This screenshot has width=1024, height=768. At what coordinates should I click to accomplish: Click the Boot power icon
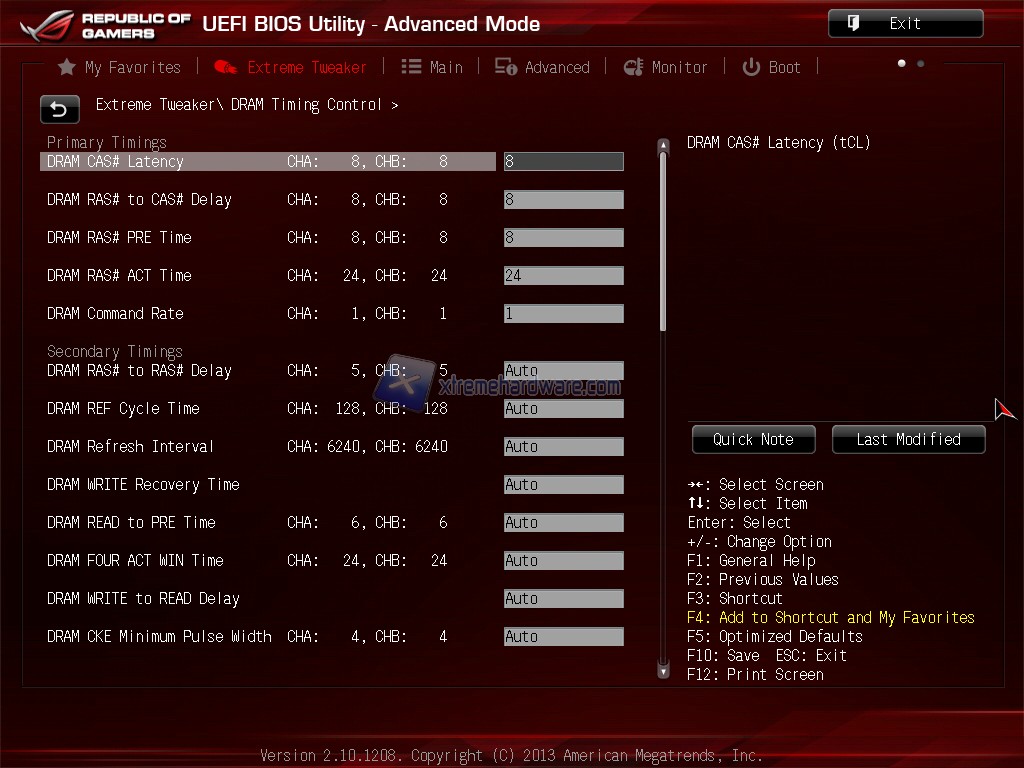pyautogui.click(x=751, y=67)
